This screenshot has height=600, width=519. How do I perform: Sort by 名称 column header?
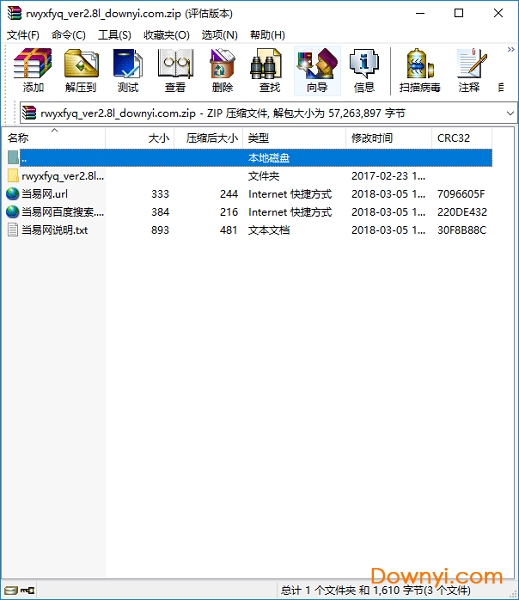(54, 138)
